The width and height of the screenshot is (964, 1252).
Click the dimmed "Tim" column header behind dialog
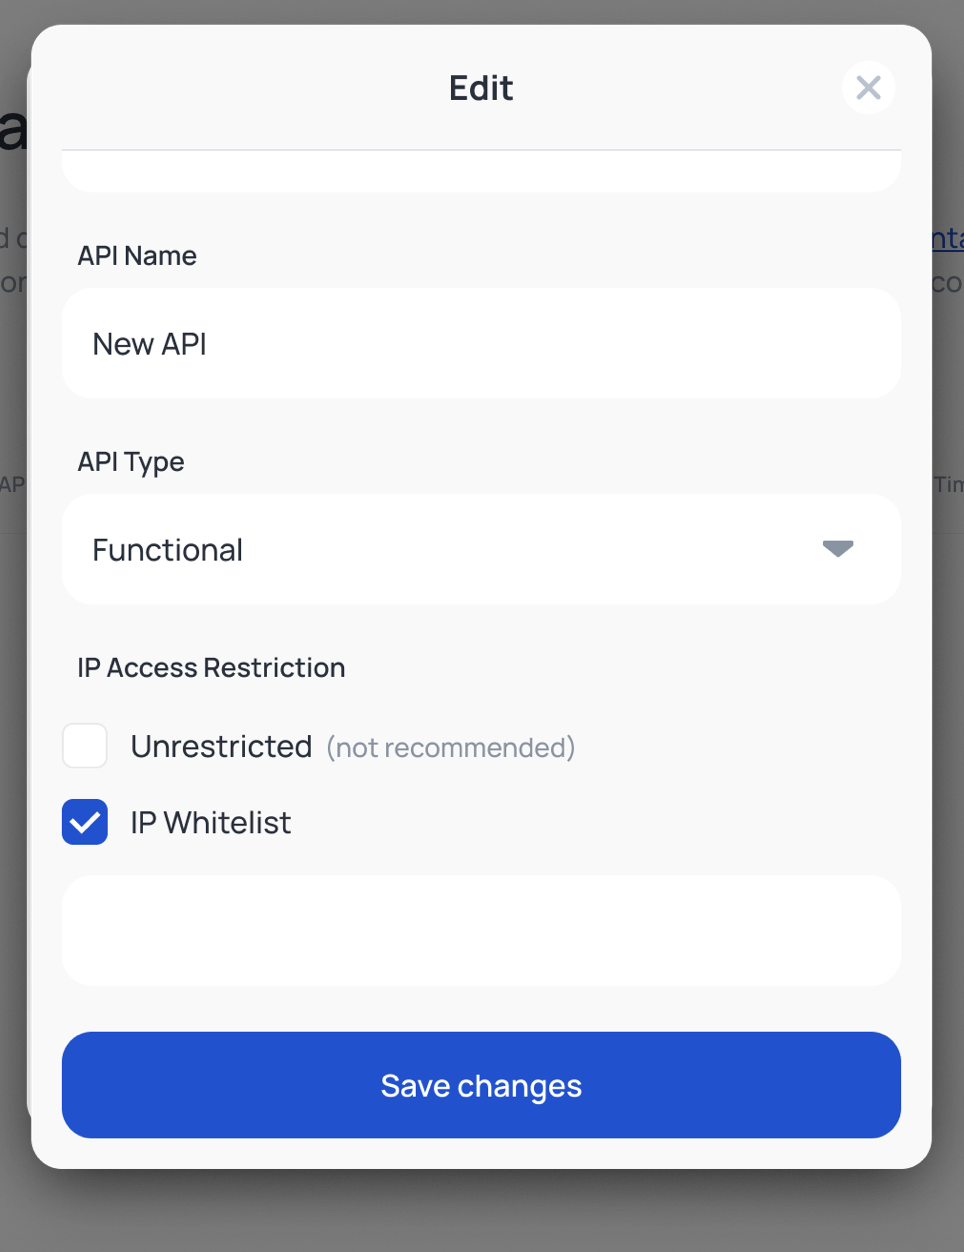[x=949, y=485]
